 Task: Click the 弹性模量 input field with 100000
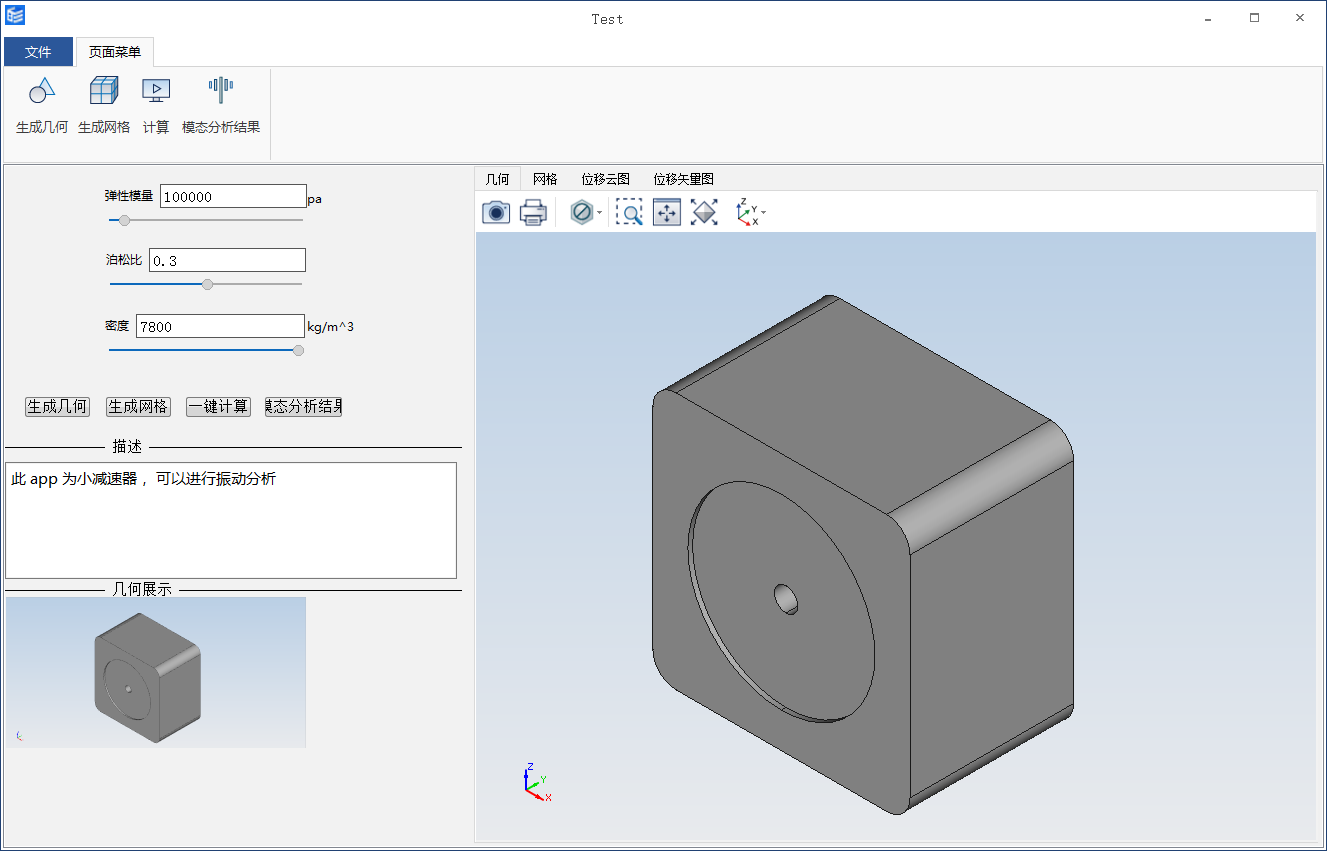233,197
